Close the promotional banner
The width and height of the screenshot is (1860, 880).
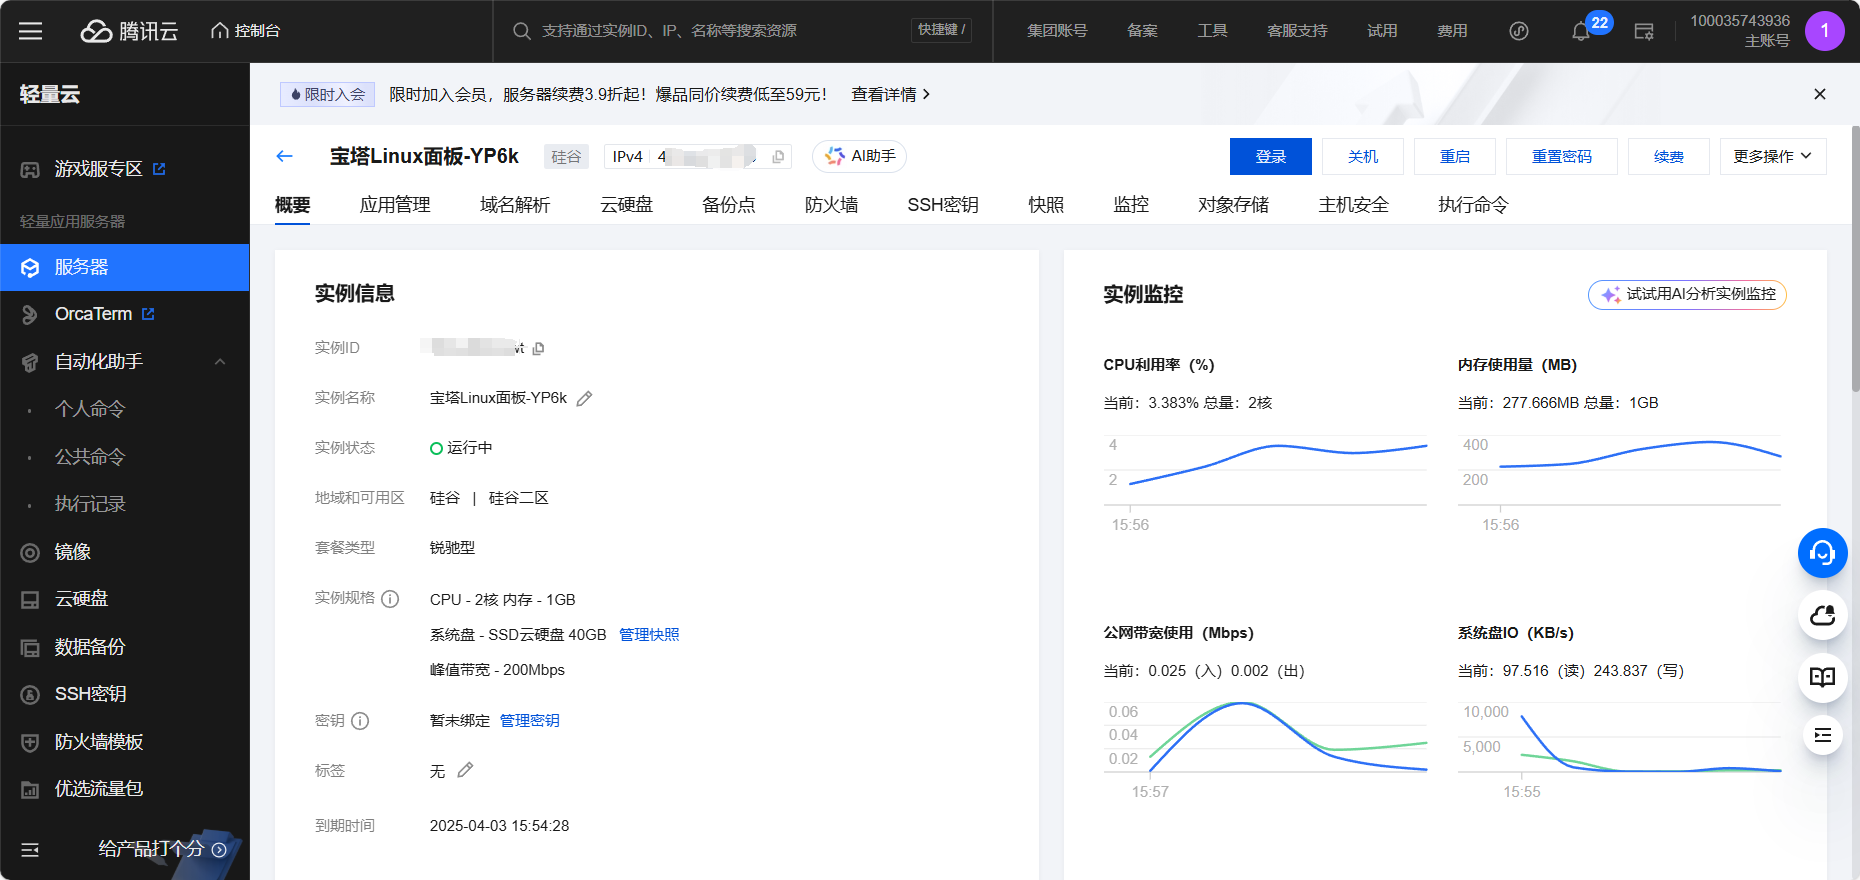(1819, 94)
